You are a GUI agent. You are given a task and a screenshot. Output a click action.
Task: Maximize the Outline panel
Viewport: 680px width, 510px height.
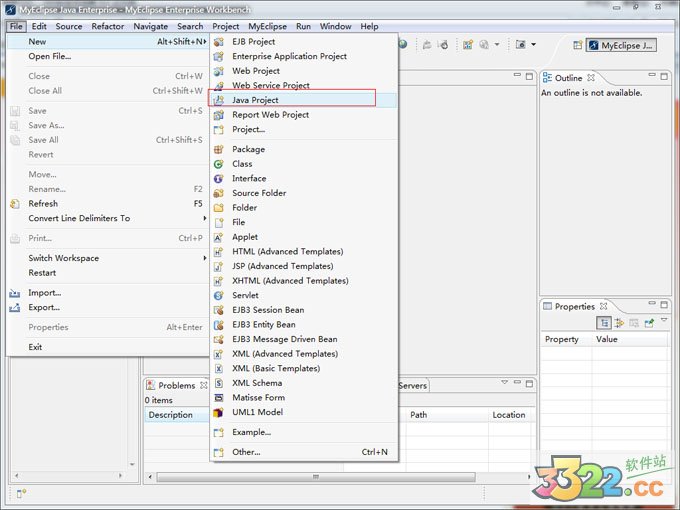tap(664, 76)
